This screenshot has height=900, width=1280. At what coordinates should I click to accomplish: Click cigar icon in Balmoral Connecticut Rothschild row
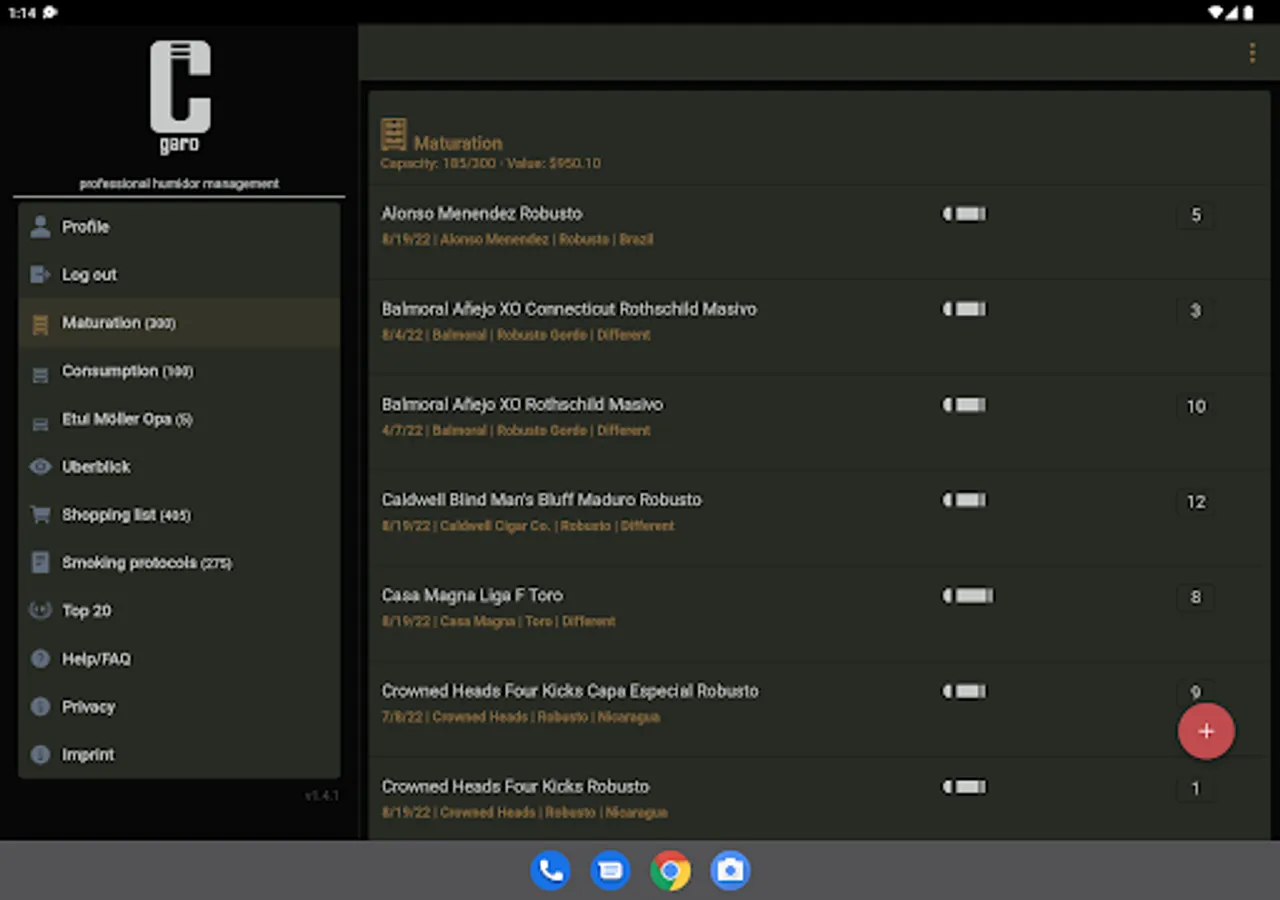point(964,309)
